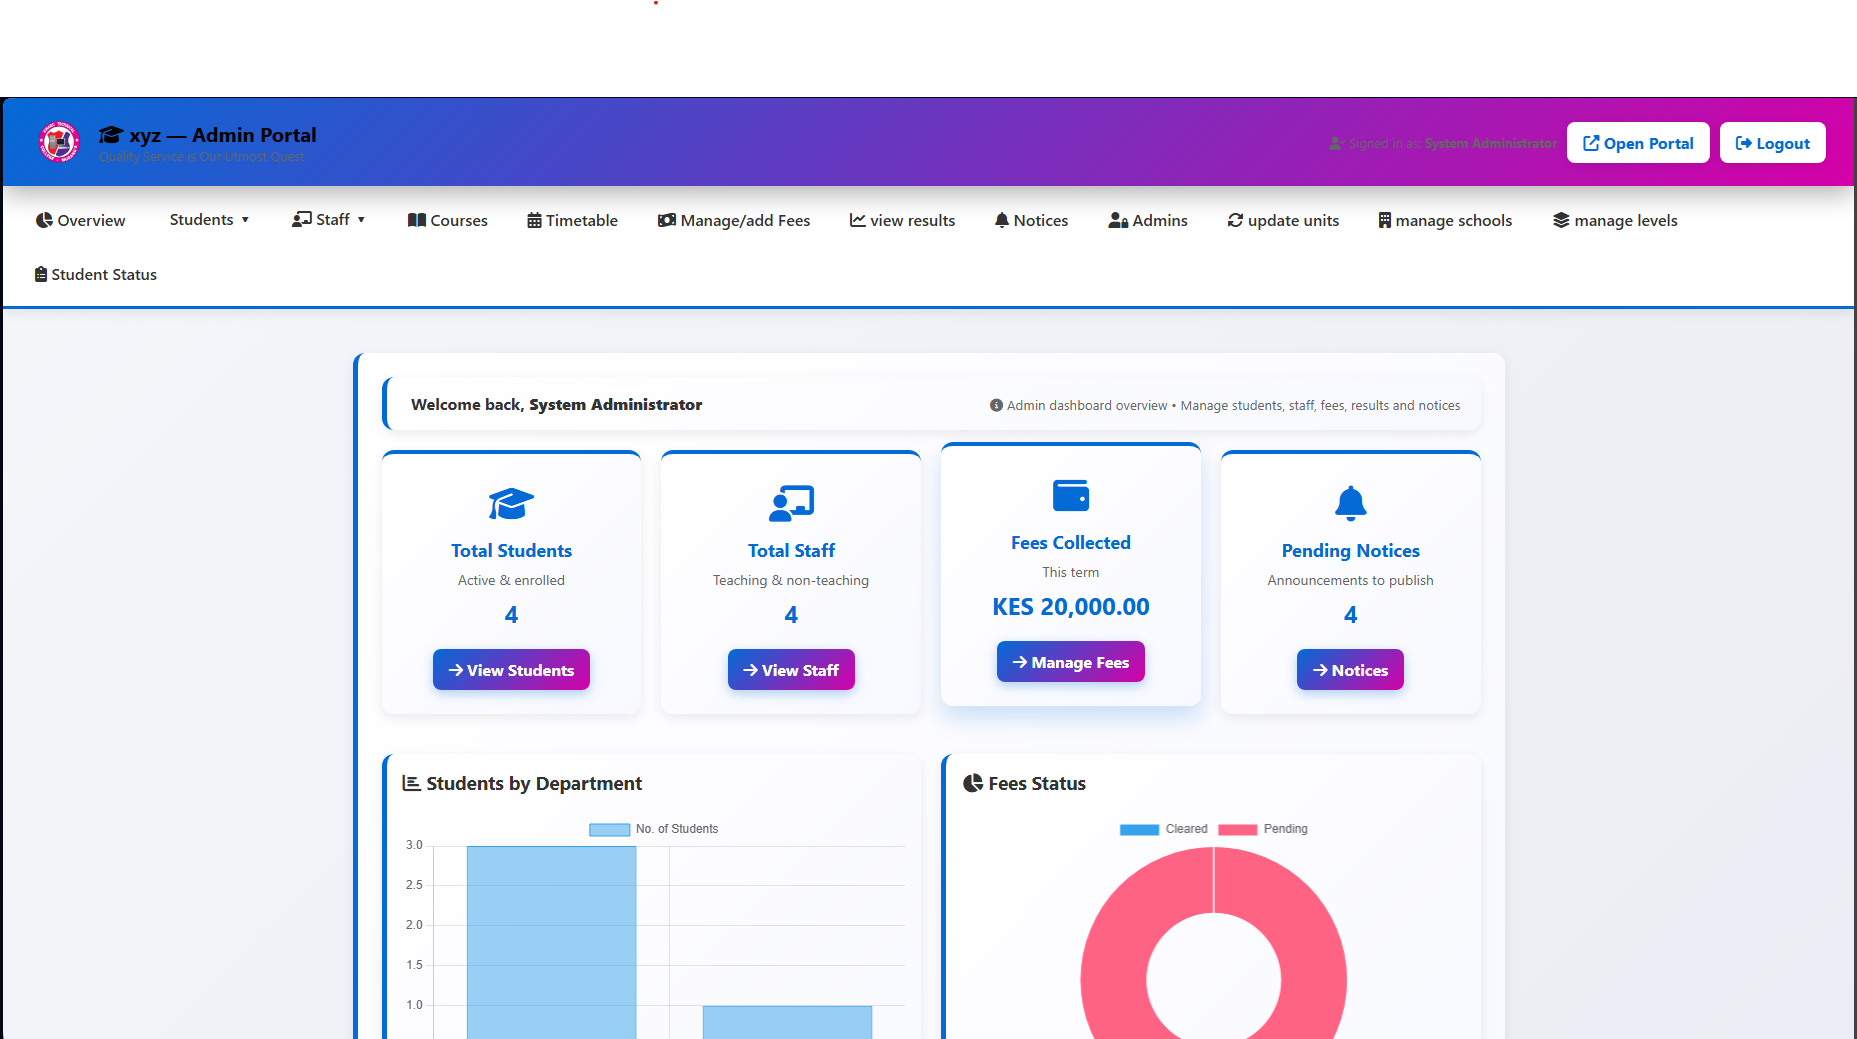Click the update units refresh icon
The image size is (1857, 1039).
coord(1236,220)
